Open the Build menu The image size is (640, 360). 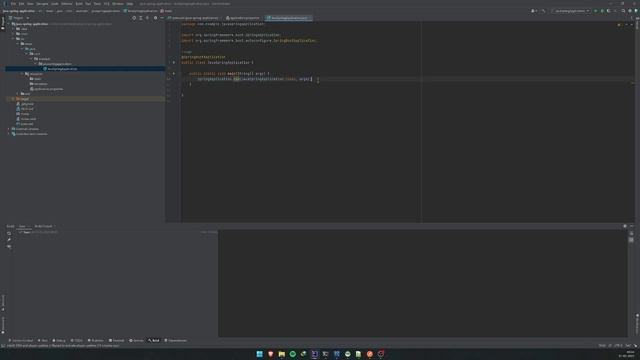point(79,4)
